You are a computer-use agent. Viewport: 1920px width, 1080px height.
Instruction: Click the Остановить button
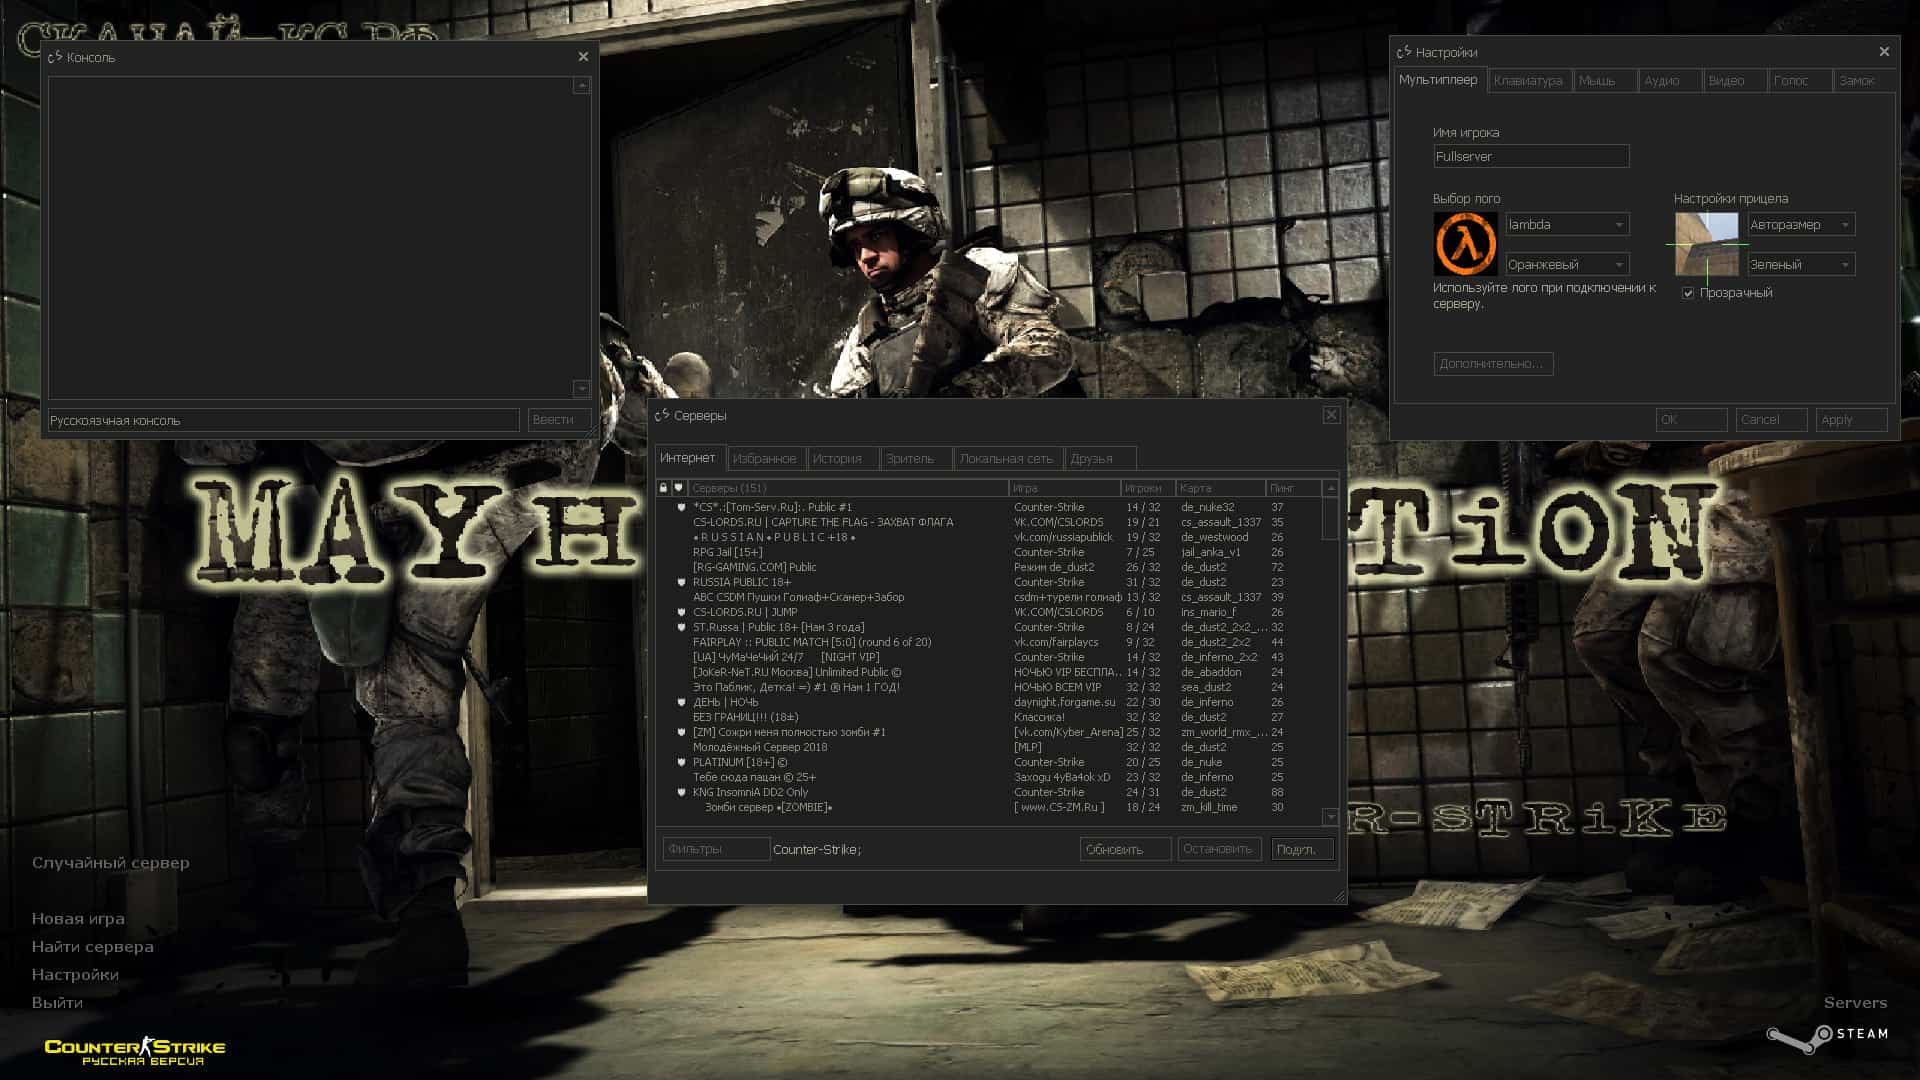(1219, 849)
